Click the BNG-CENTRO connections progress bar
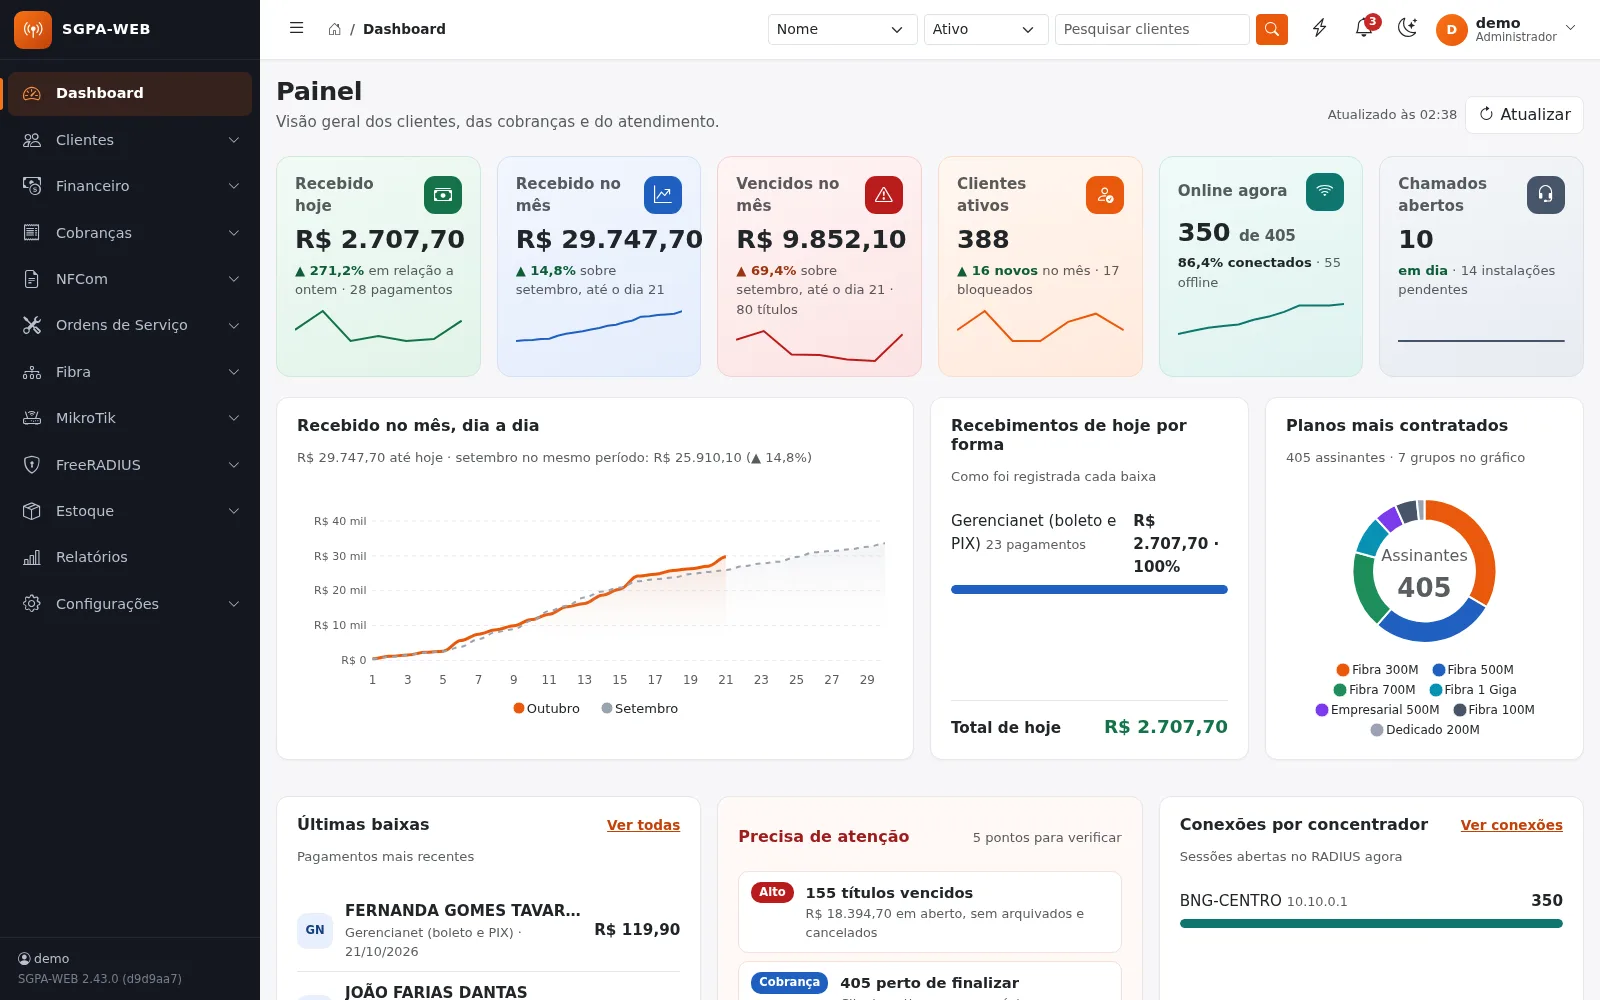Screen dimensions: 1600x1000 click(x=1371, y=924)
